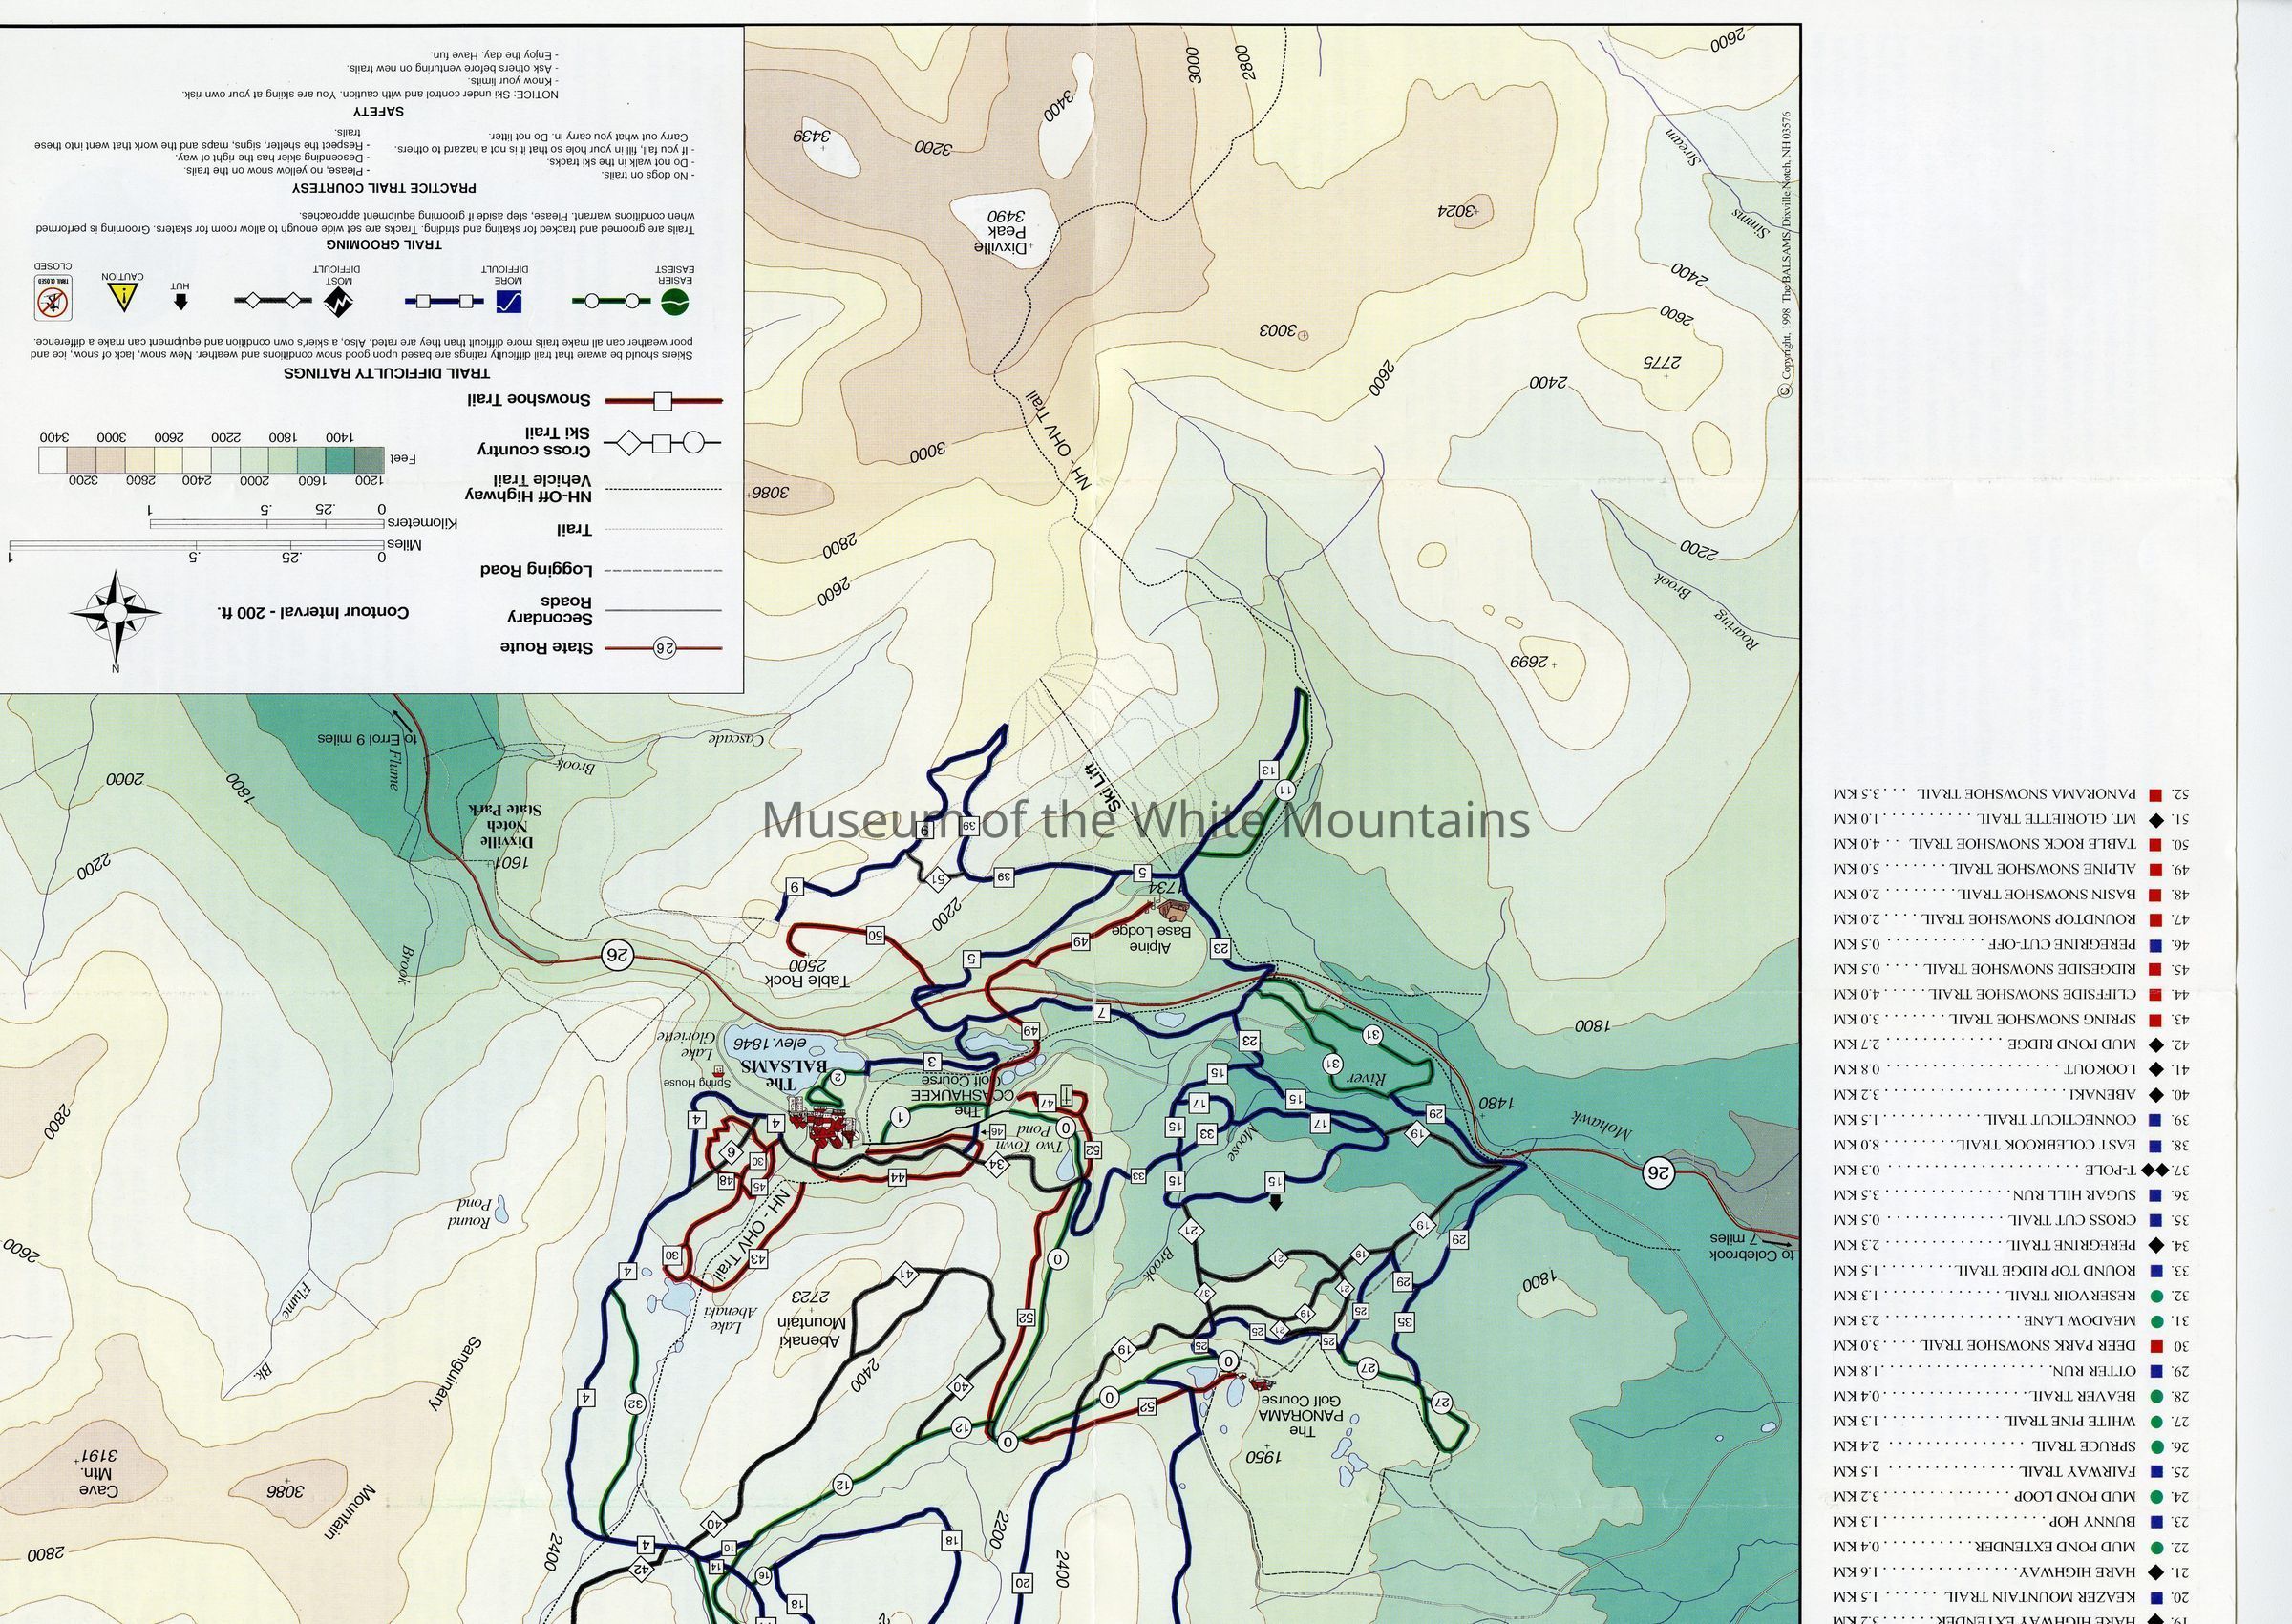Image resolution: width=2292 pixels, height=1624 pixels.
Task: Click the State Route 26 legend shield
Action: (x=663, y=648)
